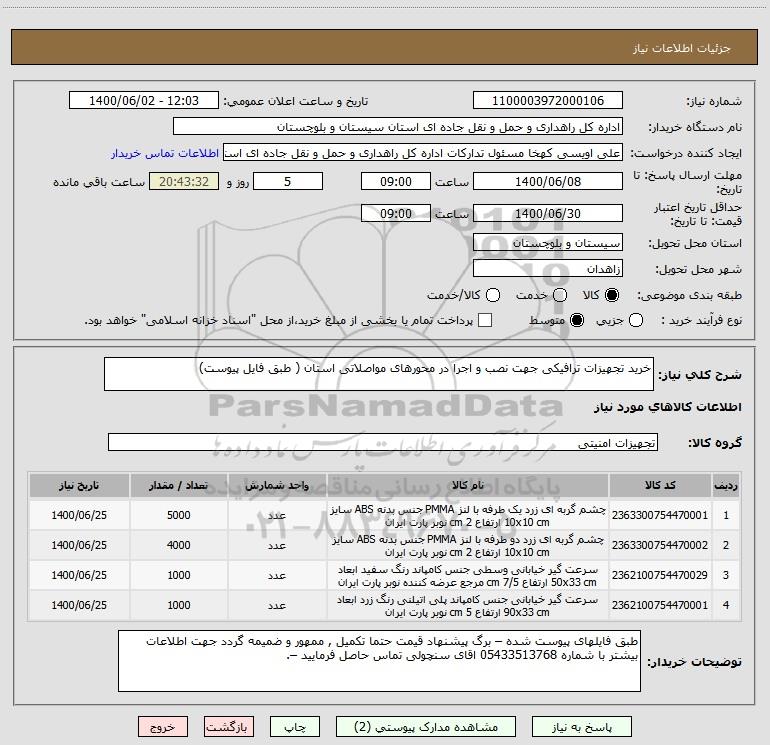Click the quantity 5000 cell
Screen dimensions: 770x745
pyautogui.click(x=179, y=515)
